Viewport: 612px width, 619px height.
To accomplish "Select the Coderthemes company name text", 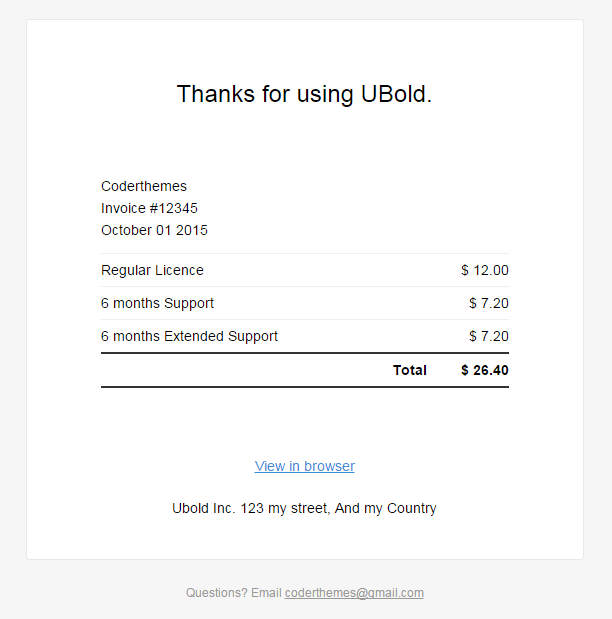I will coord(144,186).
